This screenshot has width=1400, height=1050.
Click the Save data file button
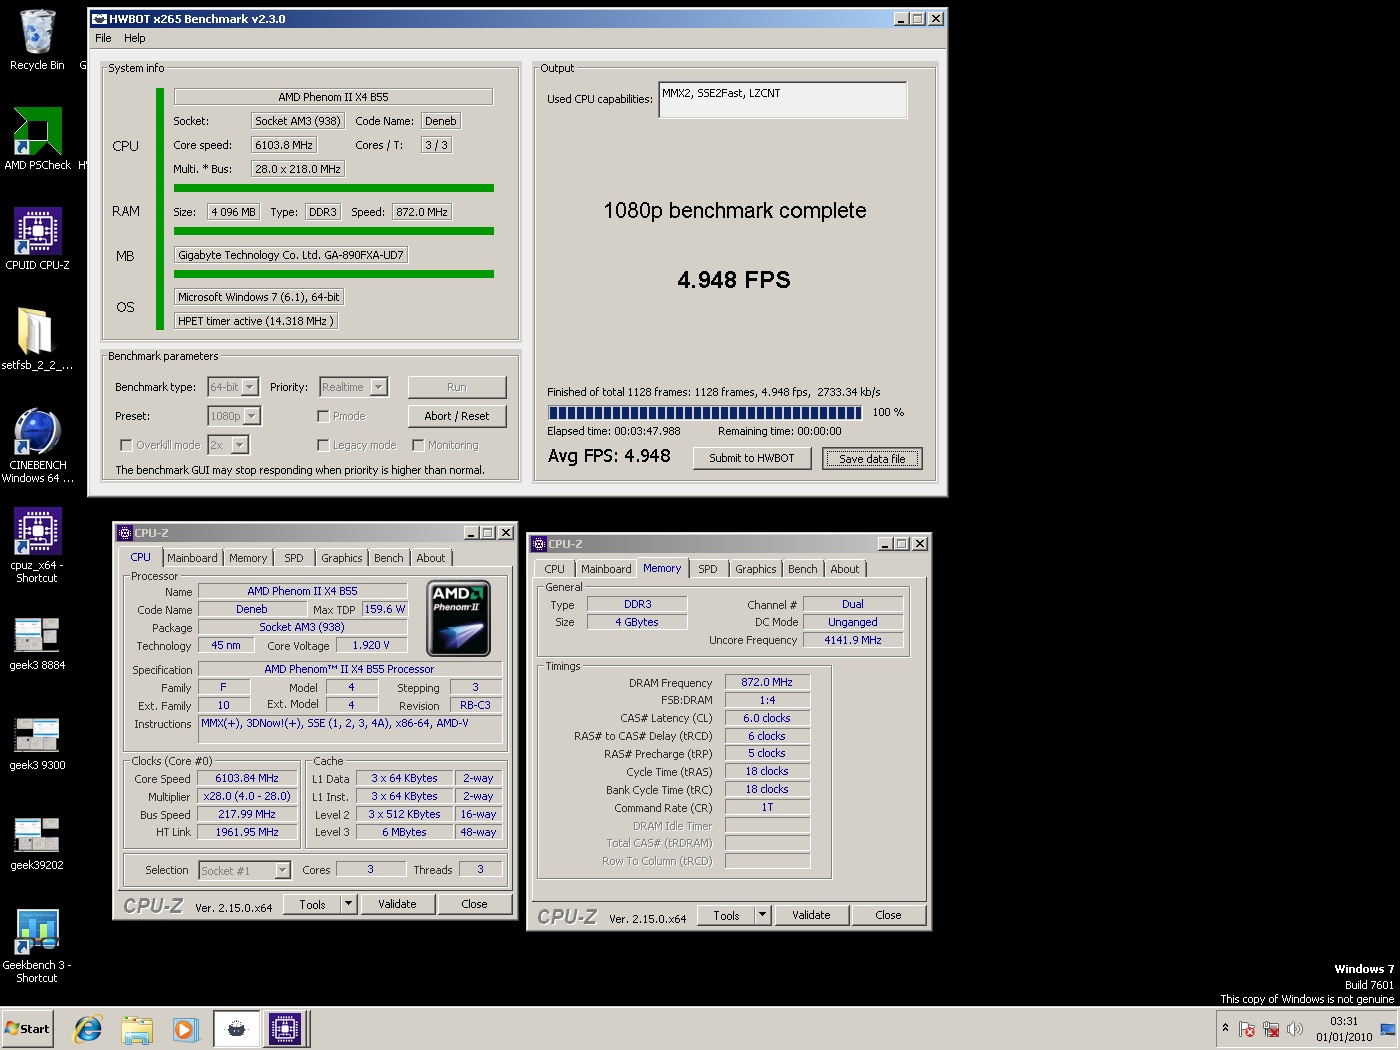[x=872, y=458]
